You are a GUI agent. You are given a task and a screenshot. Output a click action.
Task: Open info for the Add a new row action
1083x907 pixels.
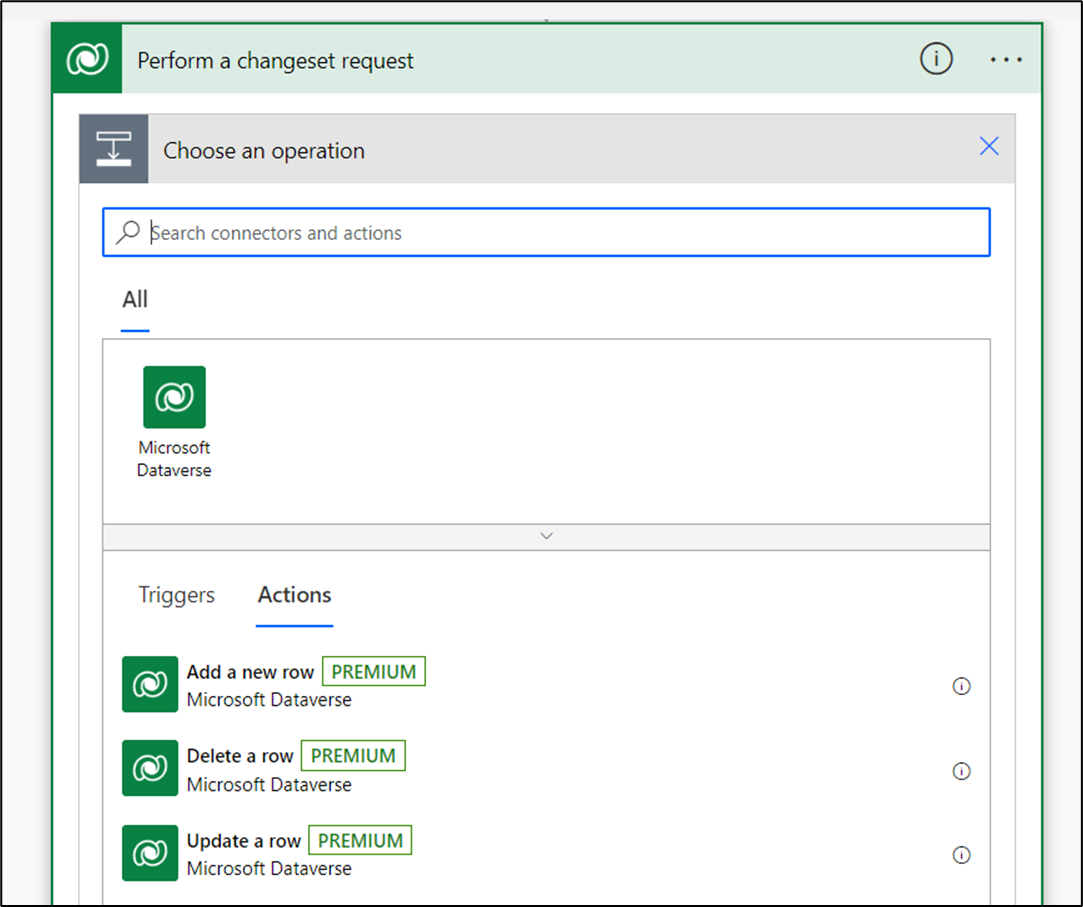click(962, 686)
